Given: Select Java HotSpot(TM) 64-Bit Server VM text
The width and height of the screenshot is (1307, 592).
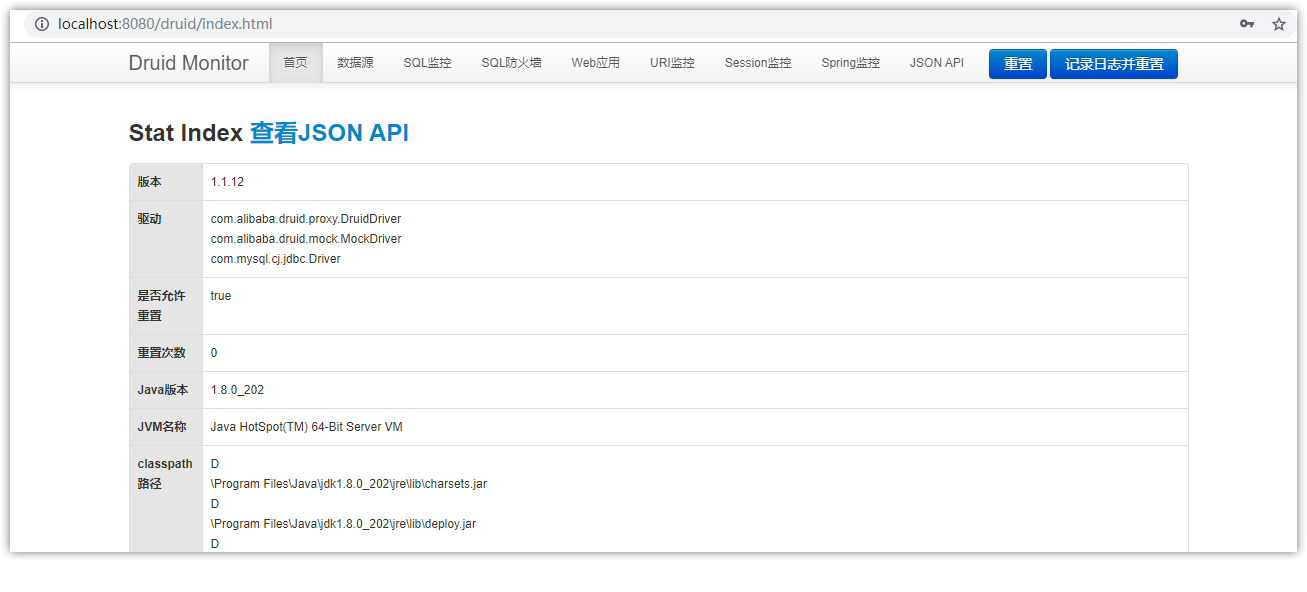Looking at the screenshot, I should (306, 427).
